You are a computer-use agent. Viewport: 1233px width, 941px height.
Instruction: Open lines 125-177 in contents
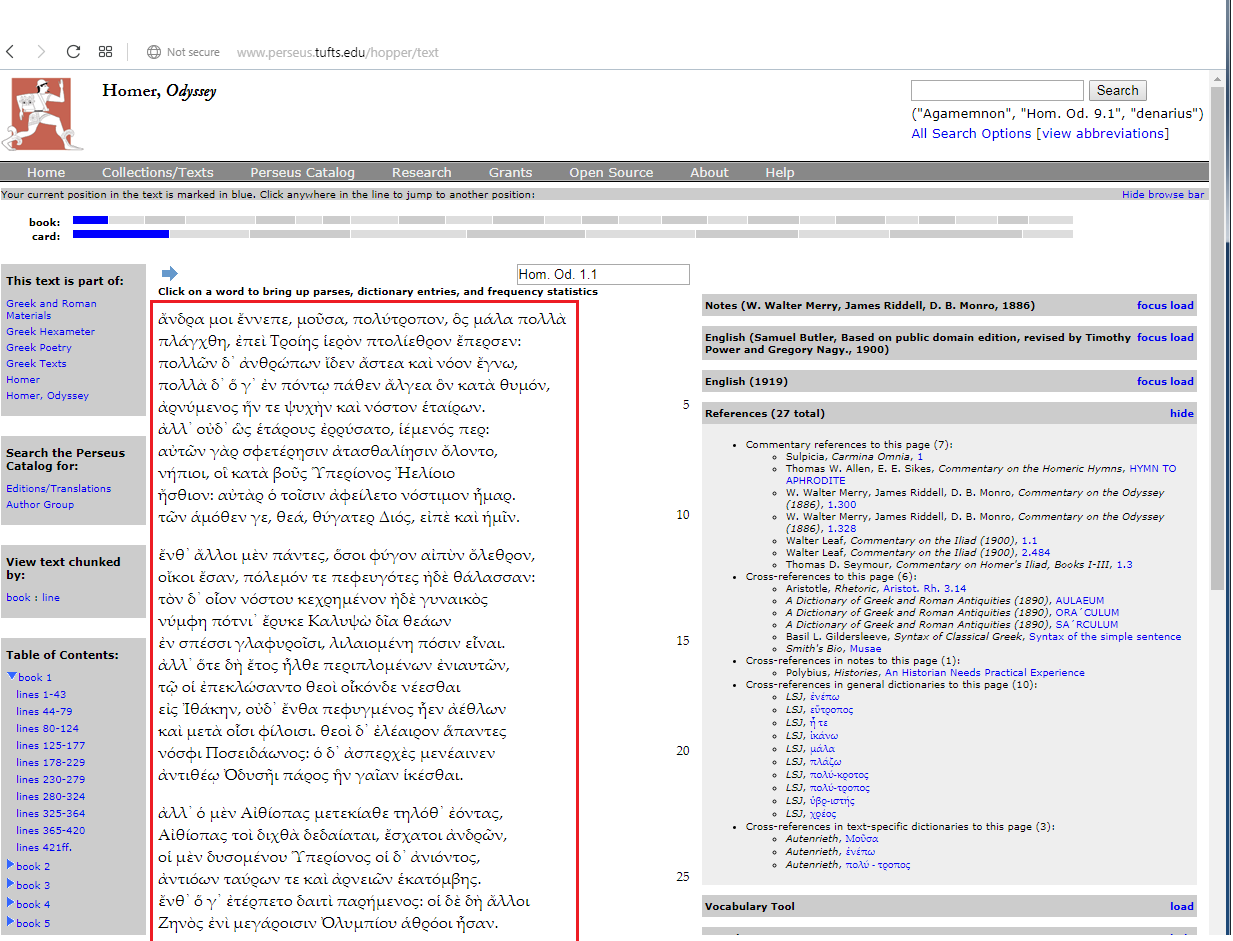50,745
